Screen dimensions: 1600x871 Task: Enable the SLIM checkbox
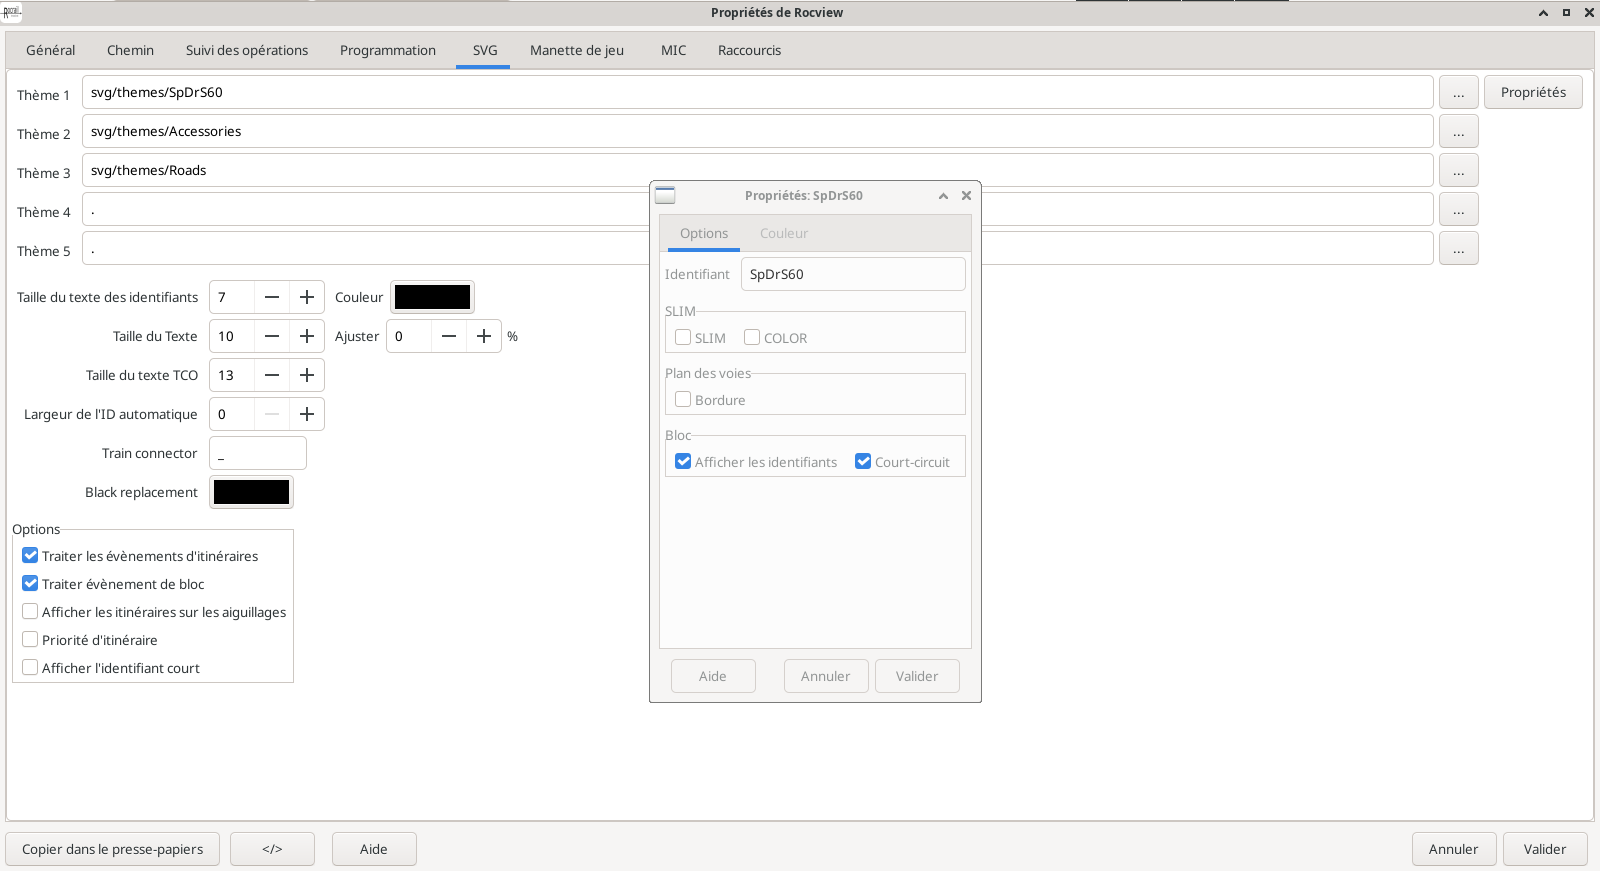(x=683, y=338)
